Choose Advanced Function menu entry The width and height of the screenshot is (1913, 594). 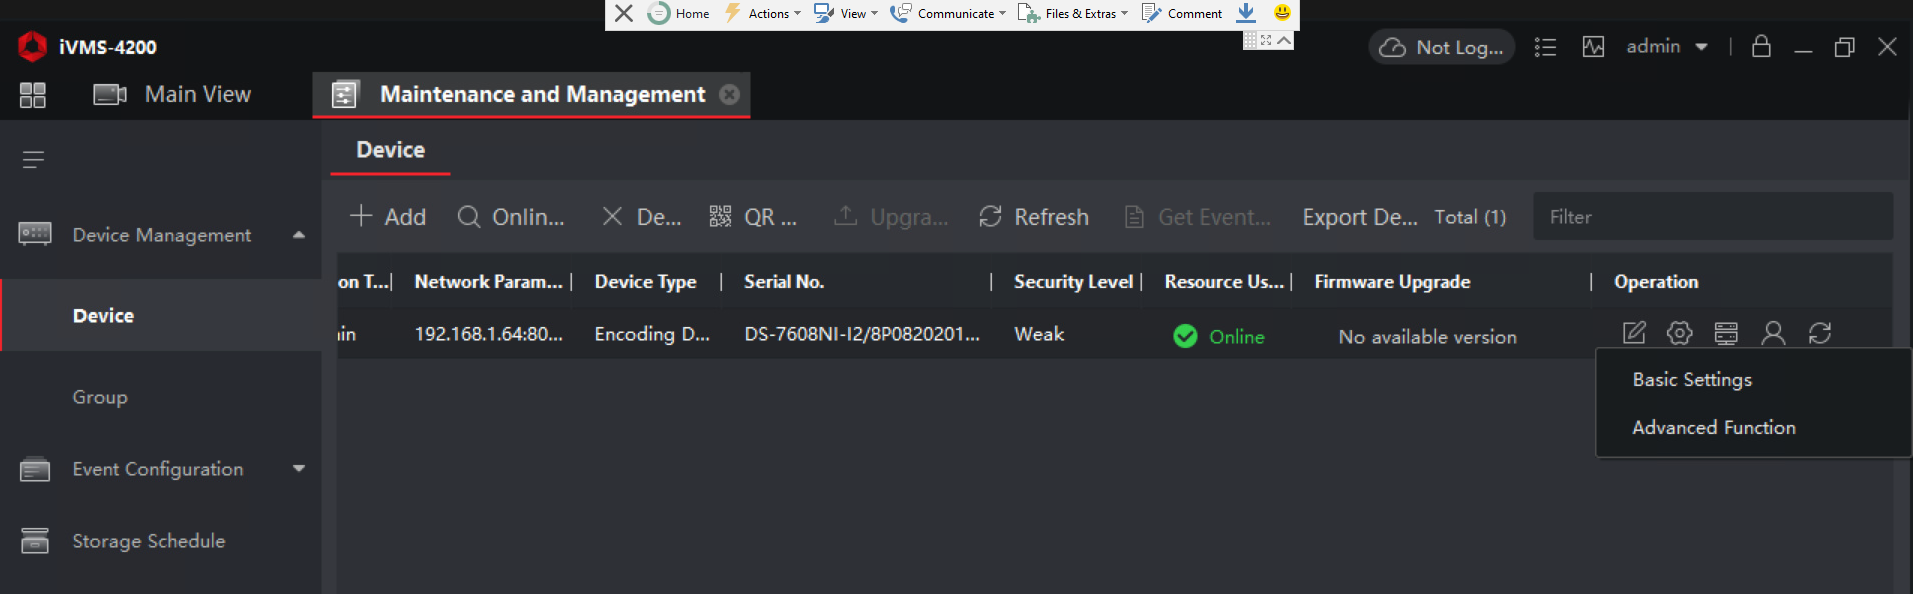click(1713, 428)
